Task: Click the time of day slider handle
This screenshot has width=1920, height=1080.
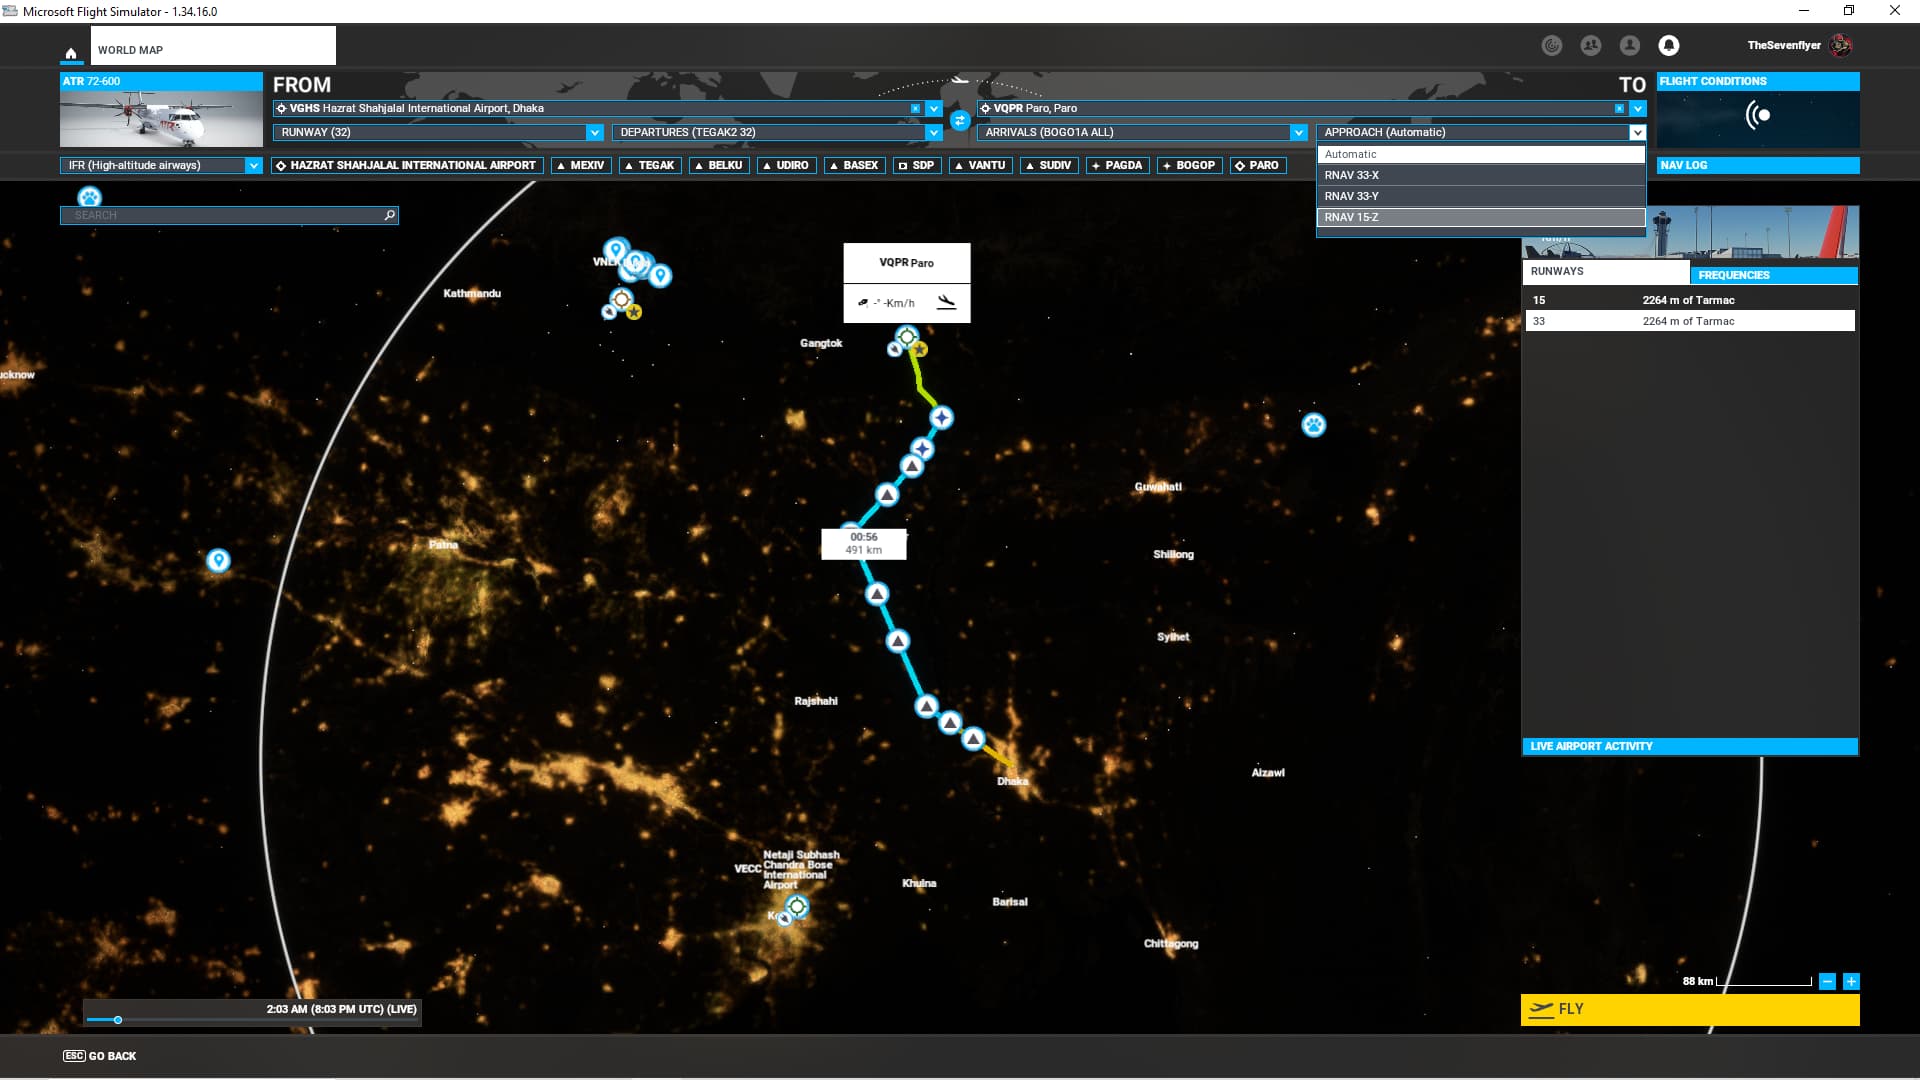Action: click(118, 1020)
